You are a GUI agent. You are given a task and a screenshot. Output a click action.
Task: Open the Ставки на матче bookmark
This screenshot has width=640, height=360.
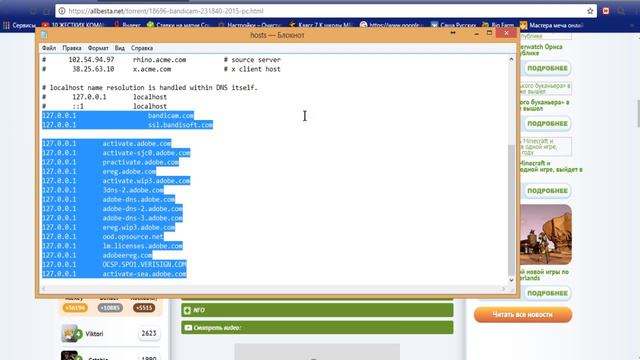pyautogui.click(x=178, y=25)
